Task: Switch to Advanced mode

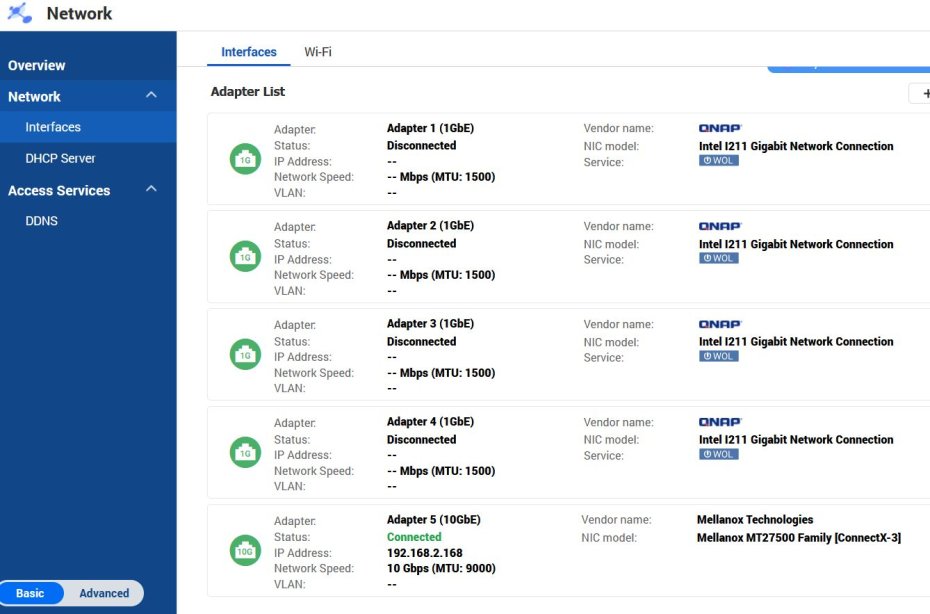Action: [104, 593]
